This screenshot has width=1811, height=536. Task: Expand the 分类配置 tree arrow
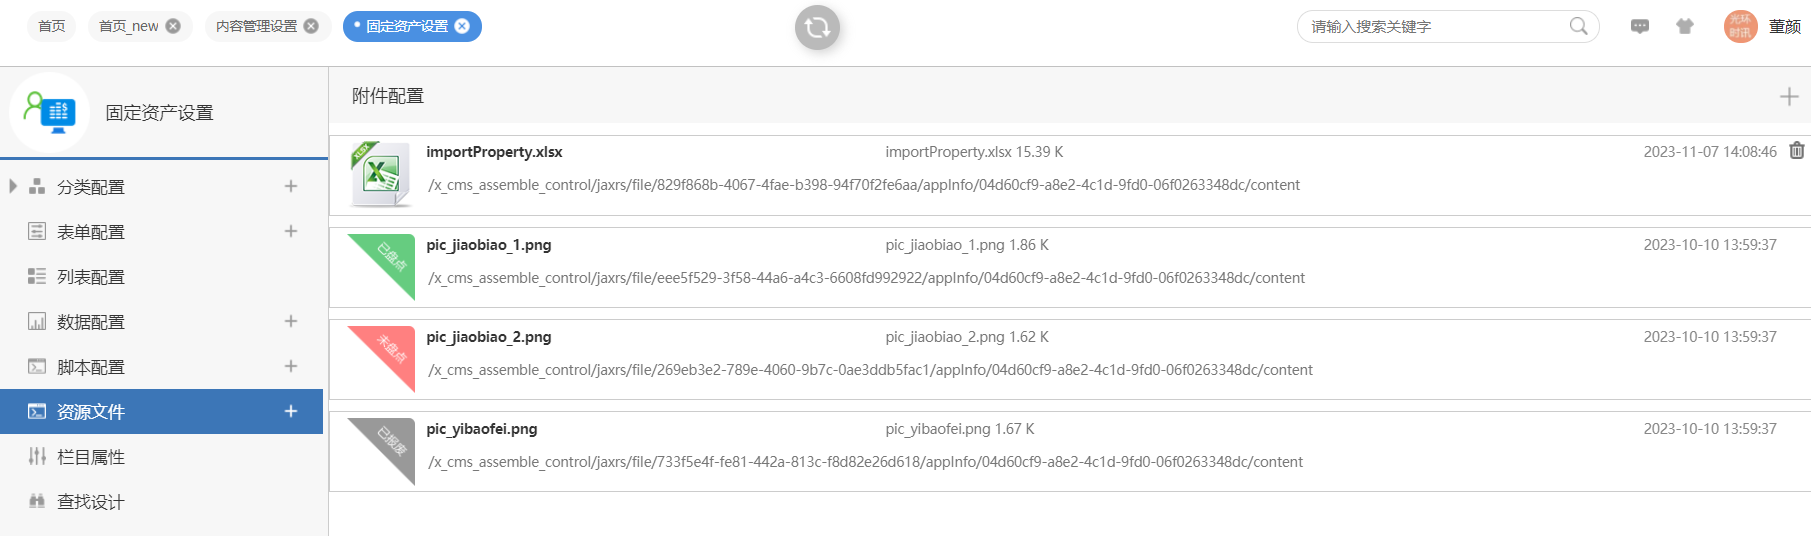(13, 186)
